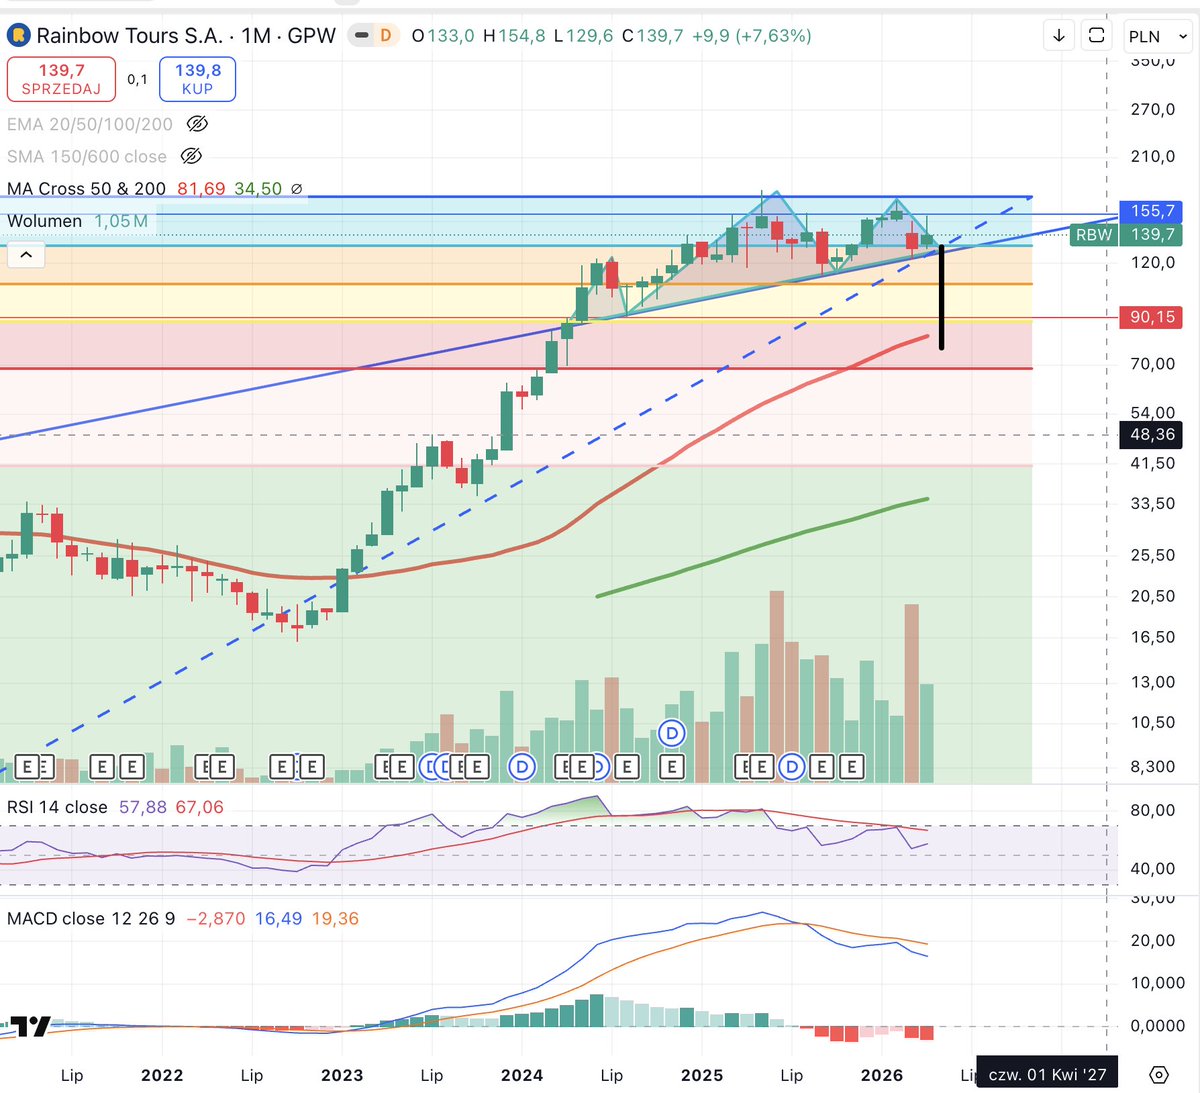
Task: Click the leftmost earnings E marker
Action: point(27,767)
